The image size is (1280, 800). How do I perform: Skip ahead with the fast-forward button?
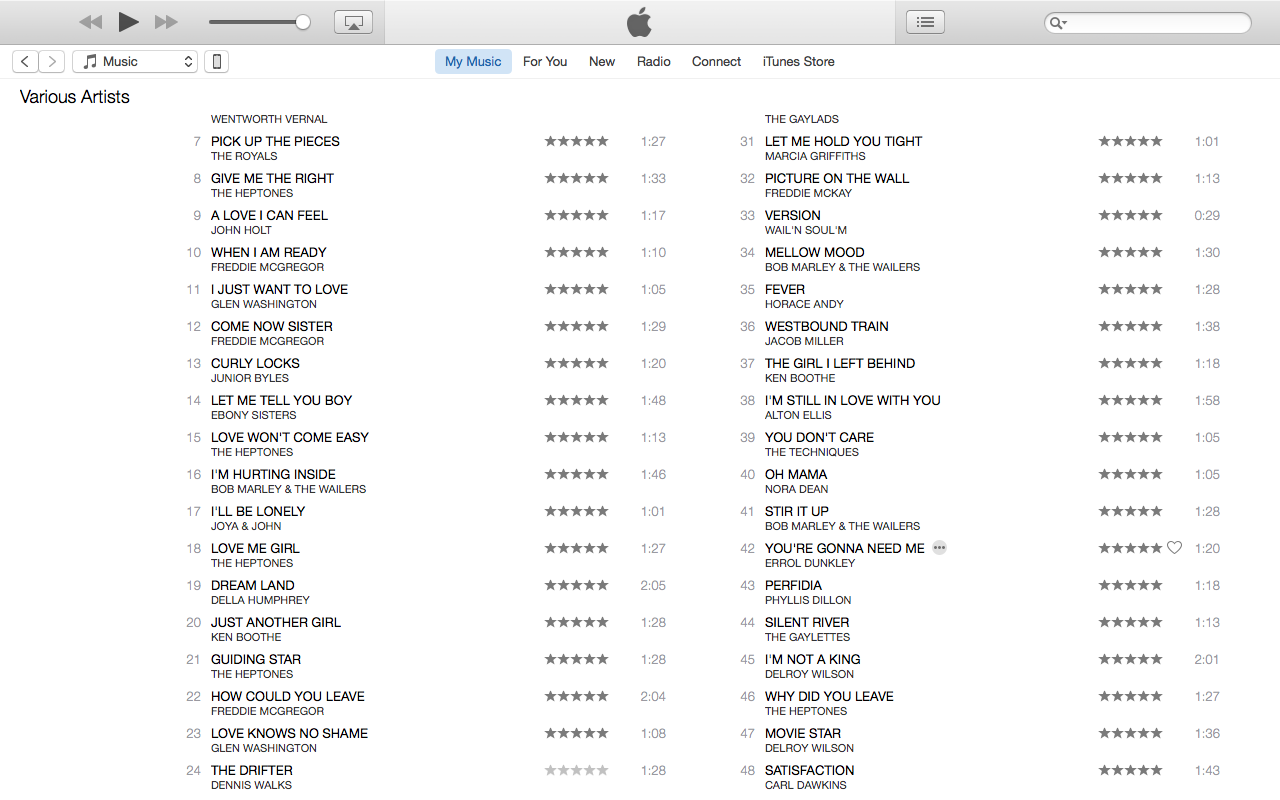coord(166,22)
